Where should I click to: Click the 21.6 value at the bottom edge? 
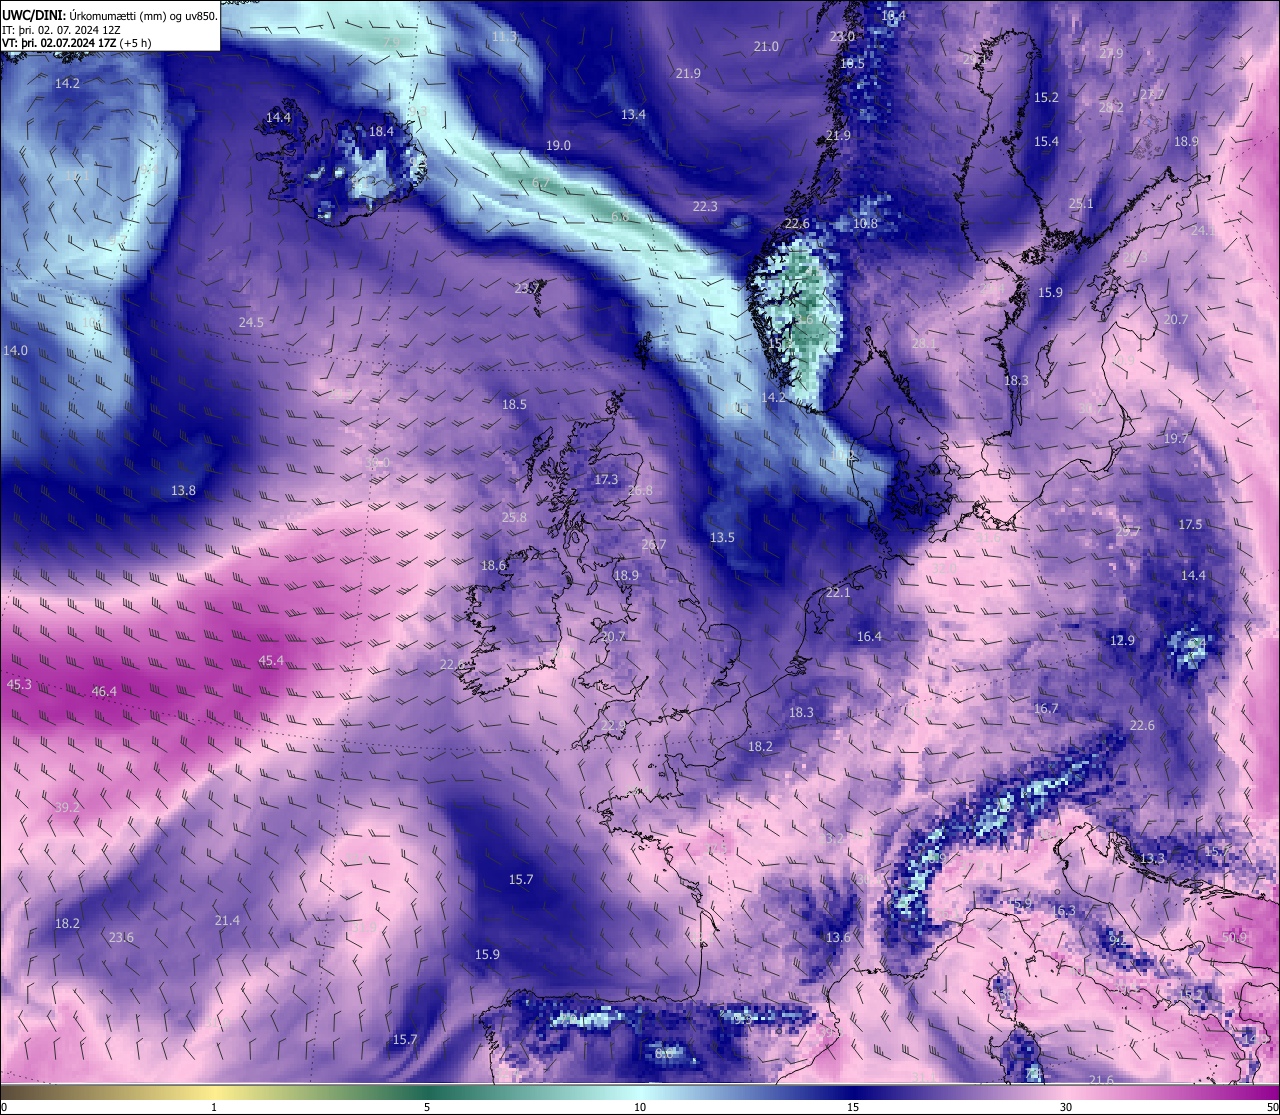tap(1101, 1079)
